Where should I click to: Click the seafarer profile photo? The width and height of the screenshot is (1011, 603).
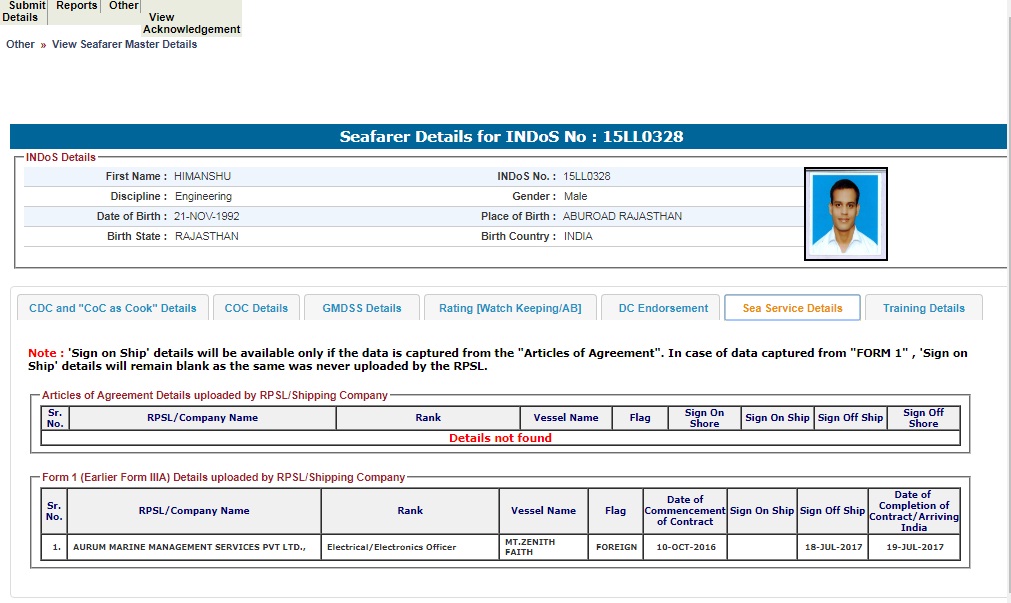click(x=845, y=213)
